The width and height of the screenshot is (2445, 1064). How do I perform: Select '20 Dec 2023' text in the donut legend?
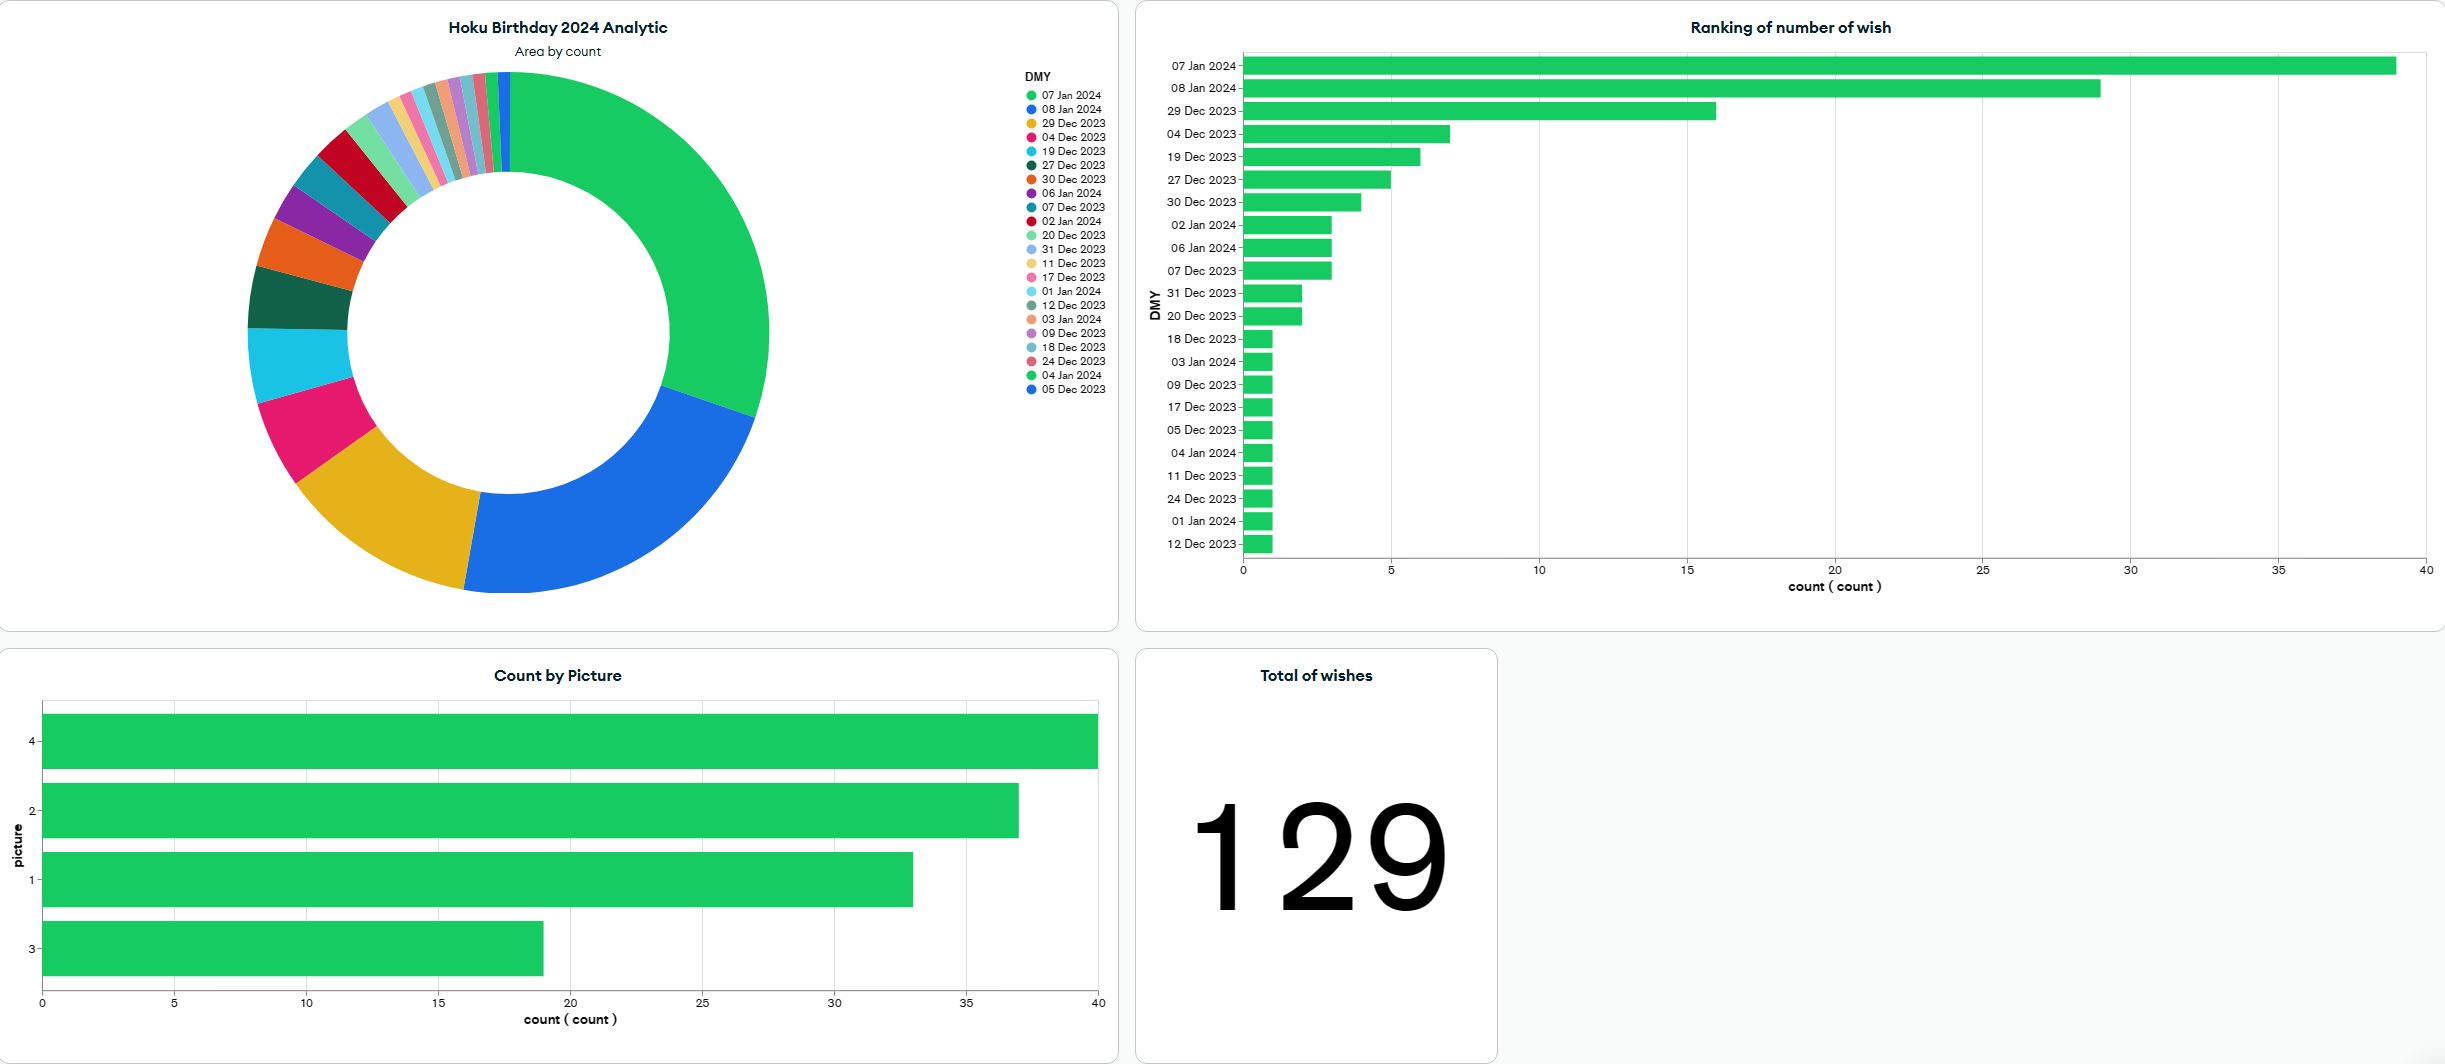click(1073, 235)
